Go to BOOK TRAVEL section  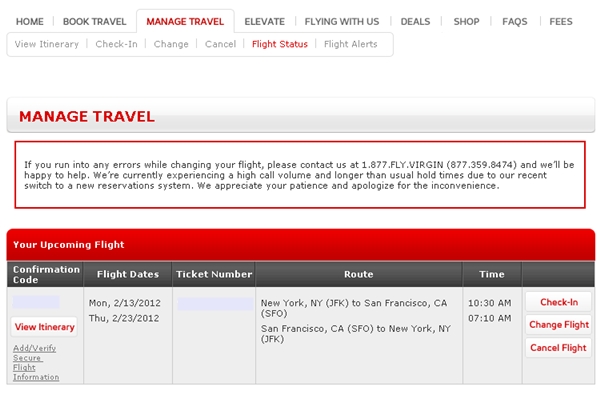pos(95,22)
